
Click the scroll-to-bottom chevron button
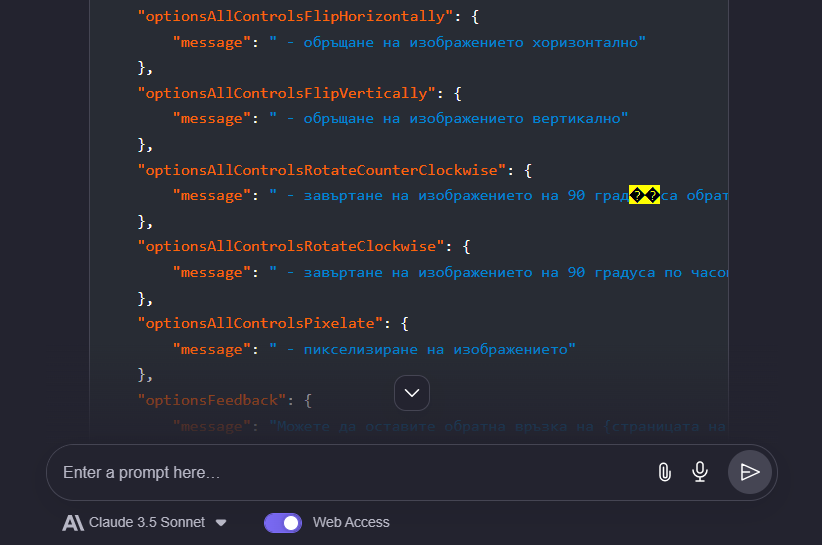click(412, 393)
